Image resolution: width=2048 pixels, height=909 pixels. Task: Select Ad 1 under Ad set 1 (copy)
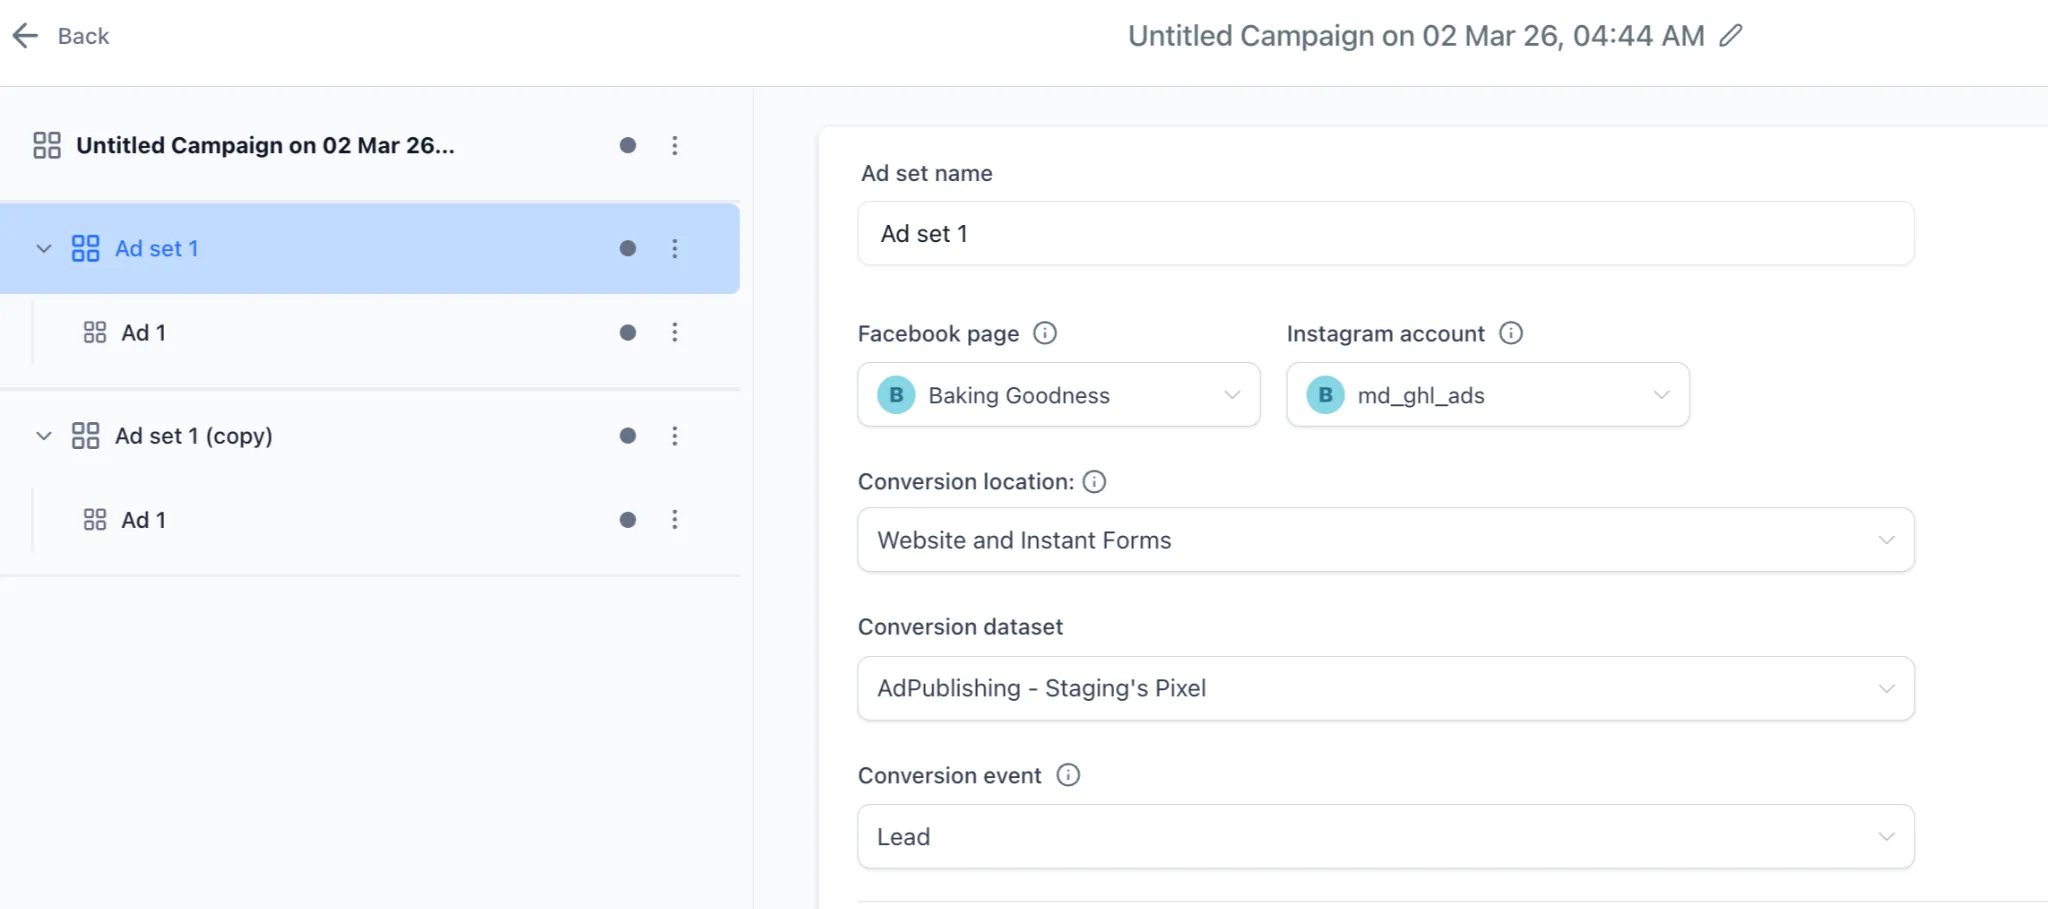[144, 520]
